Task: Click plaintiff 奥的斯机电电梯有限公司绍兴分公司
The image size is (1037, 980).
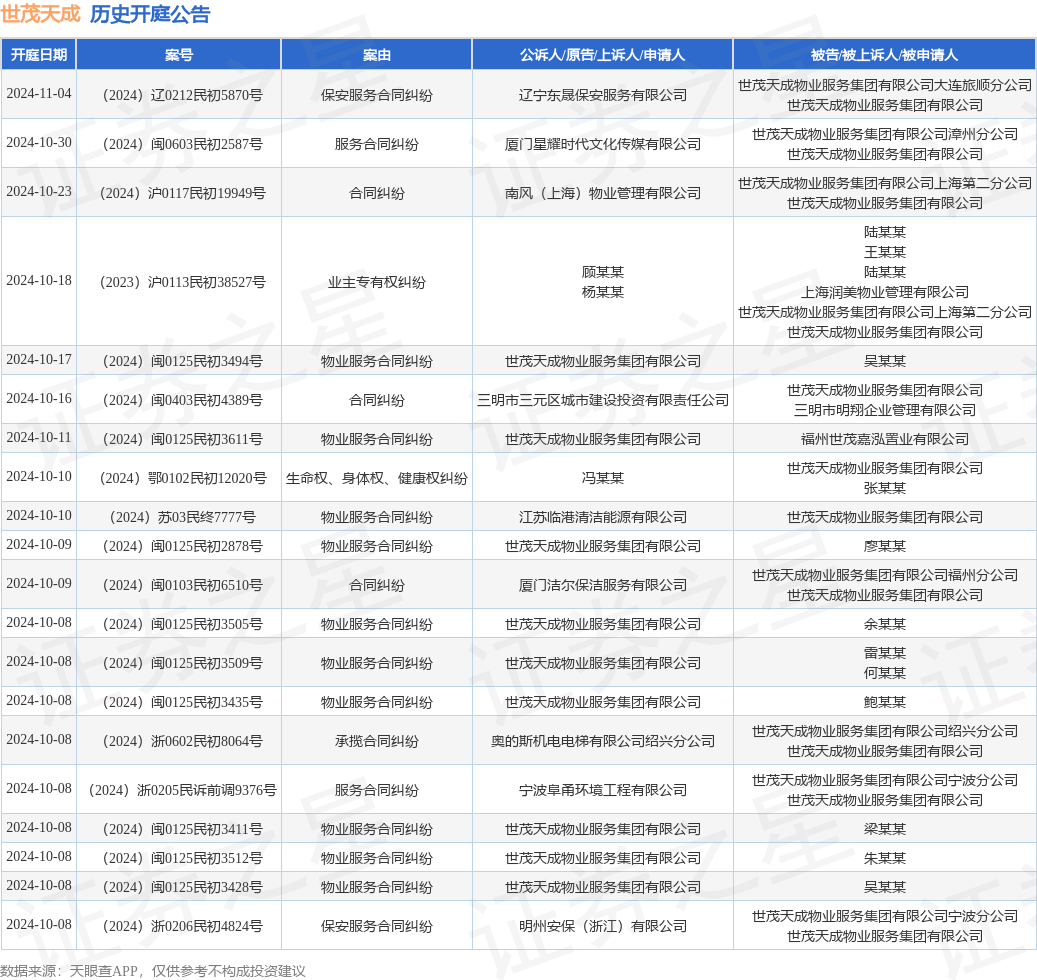Action: (602, 741)
